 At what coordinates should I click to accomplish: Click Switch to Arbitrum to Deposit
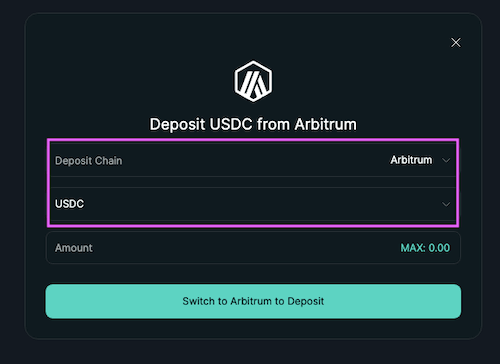pos(253,301)
